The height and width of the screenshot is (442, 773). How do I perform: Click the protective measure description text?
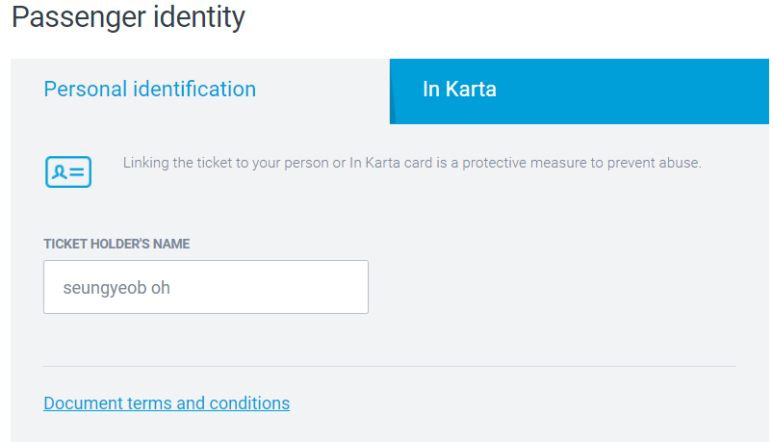tap(412, 163)
